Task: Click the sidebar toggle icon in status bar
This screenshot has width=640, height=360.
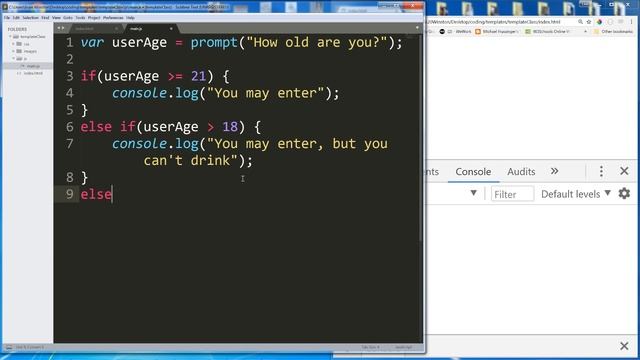Action: coord(9,347)
